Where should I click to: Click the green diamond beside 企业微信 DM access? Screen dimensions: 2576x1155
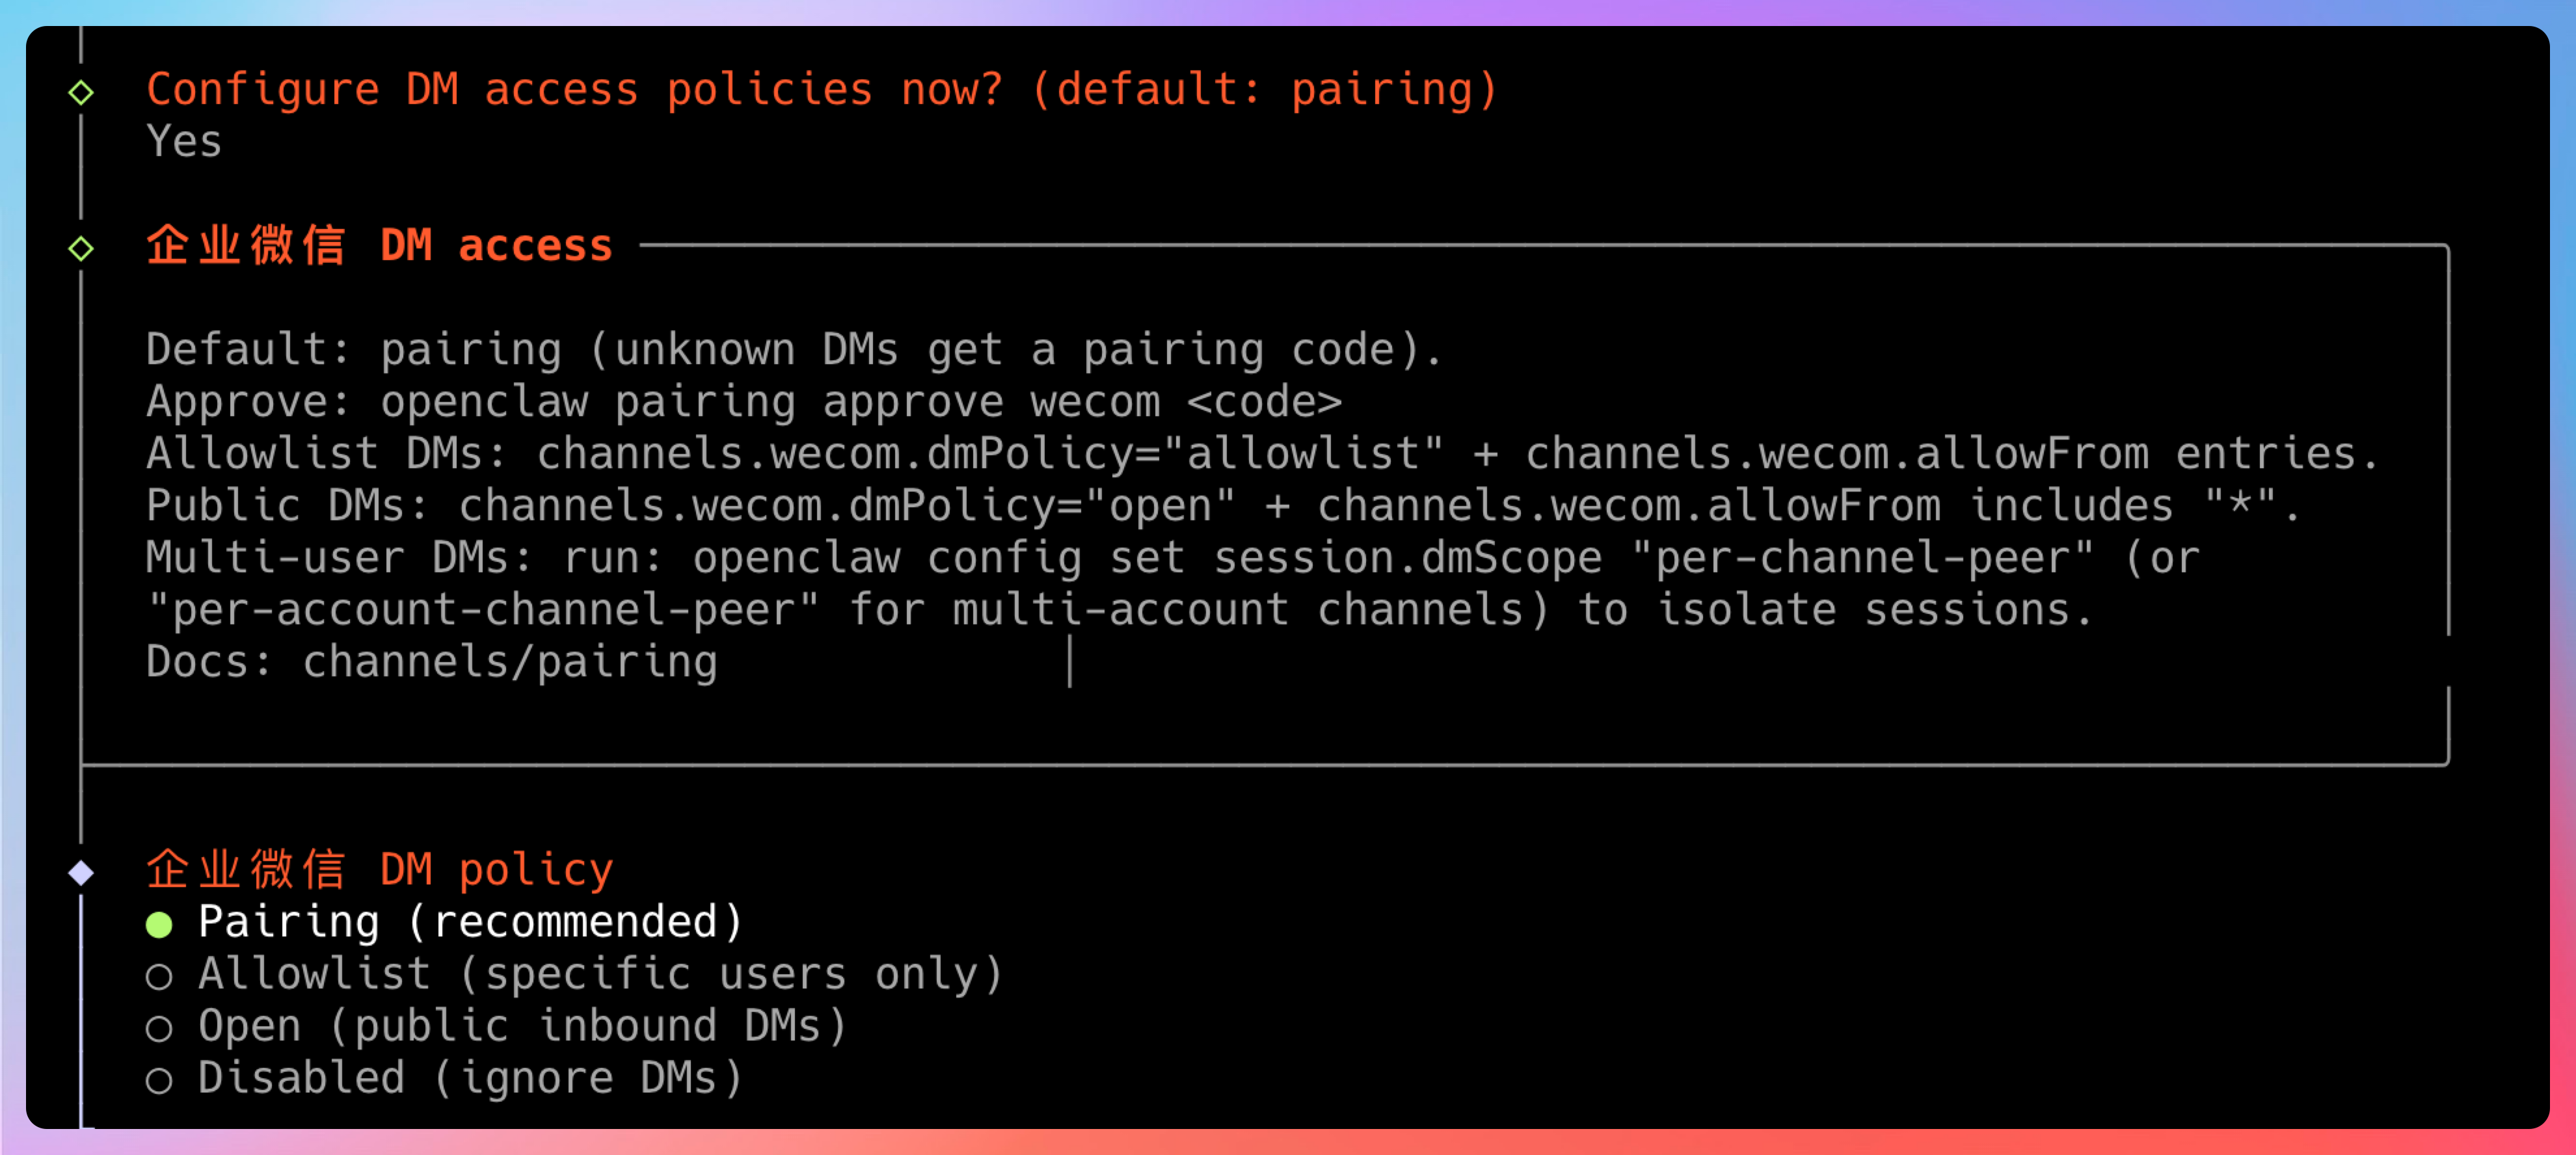click(x=81, y=248)
